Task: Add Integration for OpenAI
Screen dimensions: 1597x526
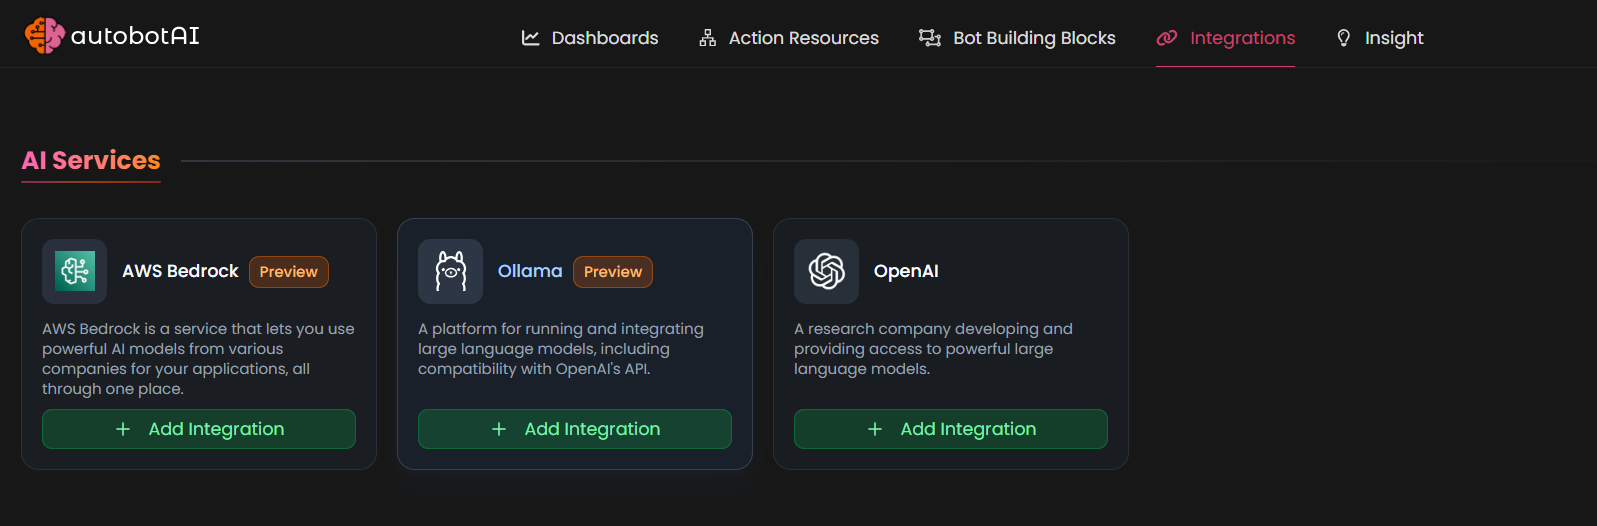Action: click(x=951, y=429)
